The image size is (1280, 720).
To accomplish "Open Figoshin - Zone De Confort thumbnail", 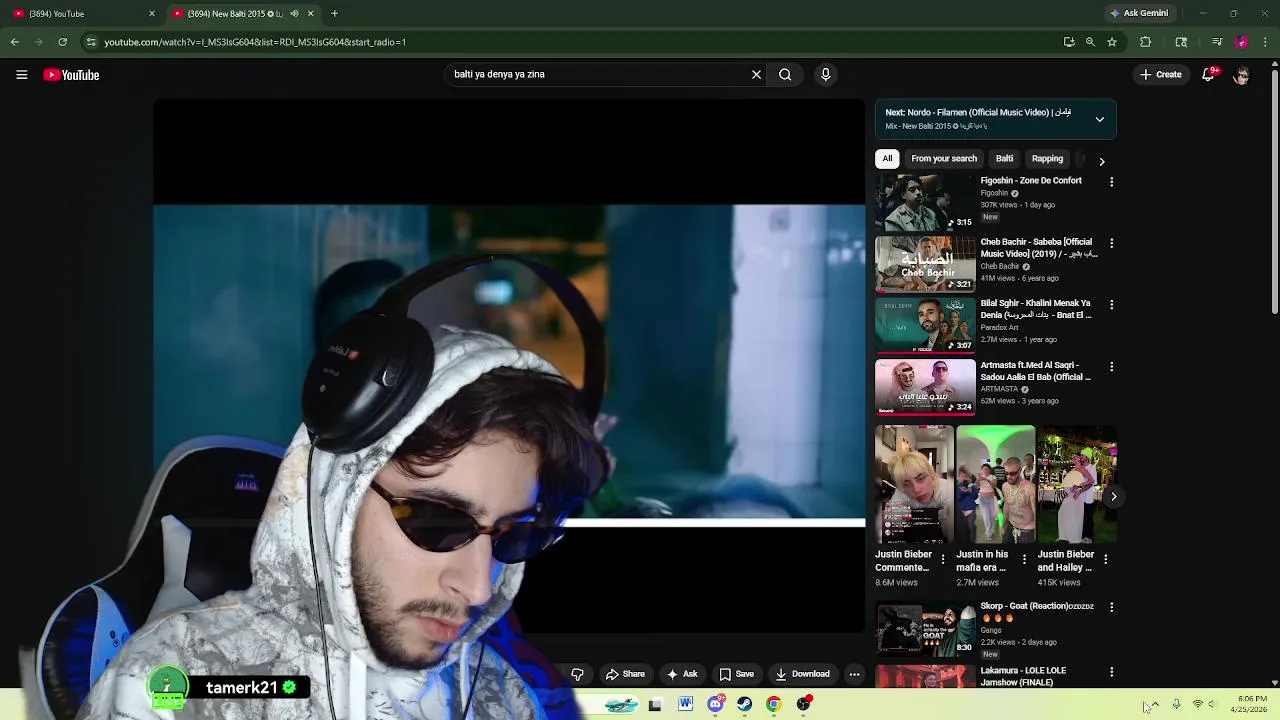I will (925, 202).
